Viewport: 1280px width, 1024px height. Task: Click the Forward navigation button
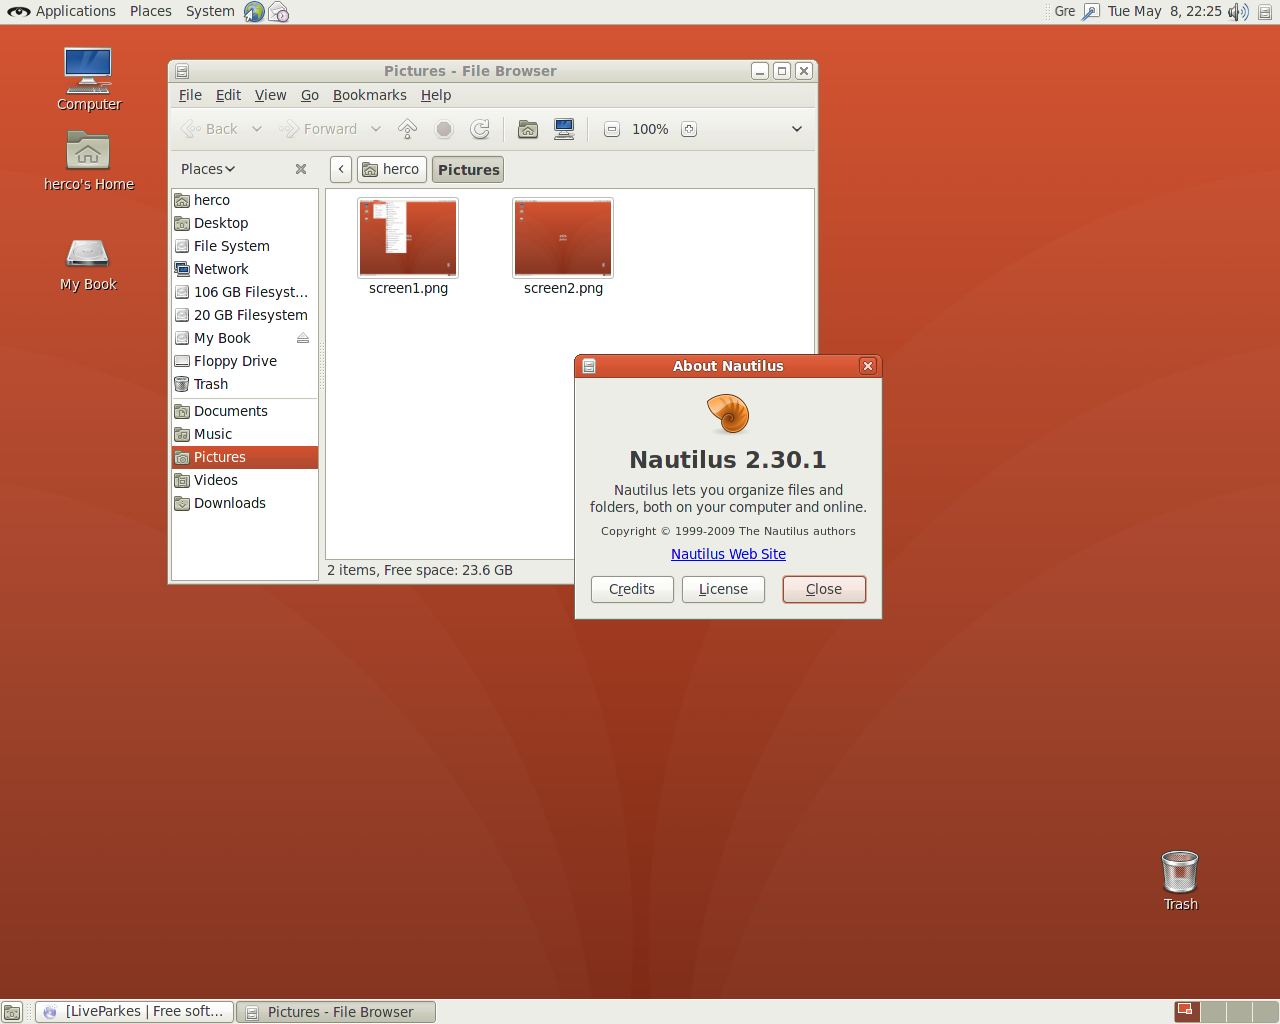[x=318, y=129]
